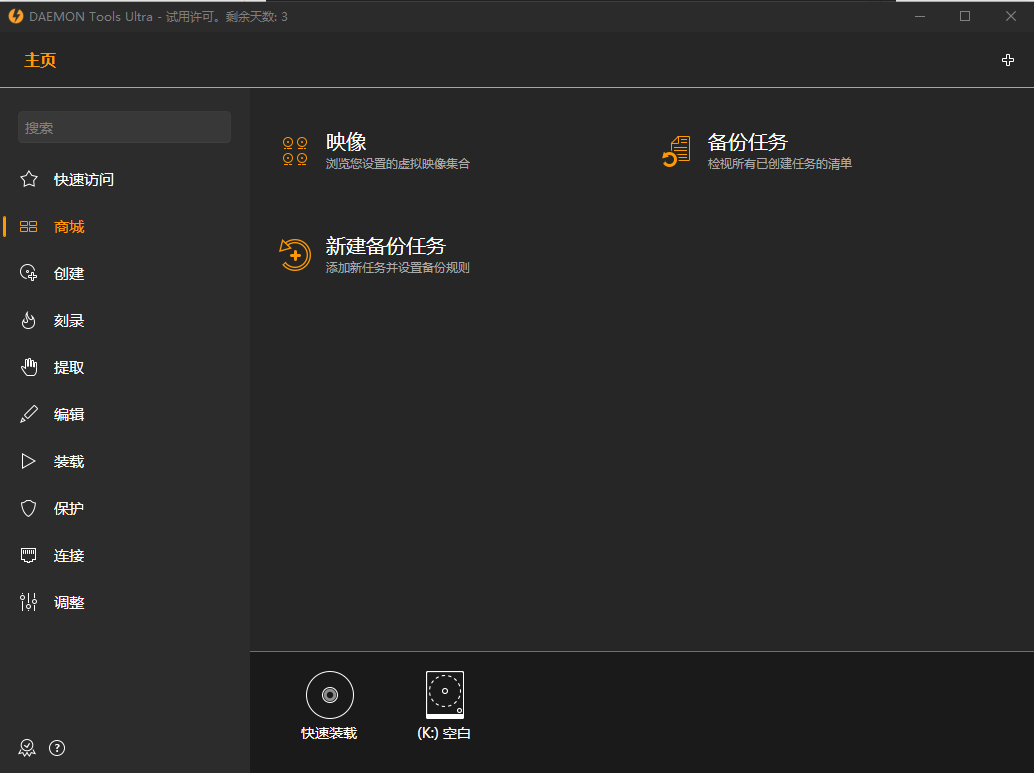
Task: Switch to the 主页 (Home) tab
Action: [x=39, y=60]
